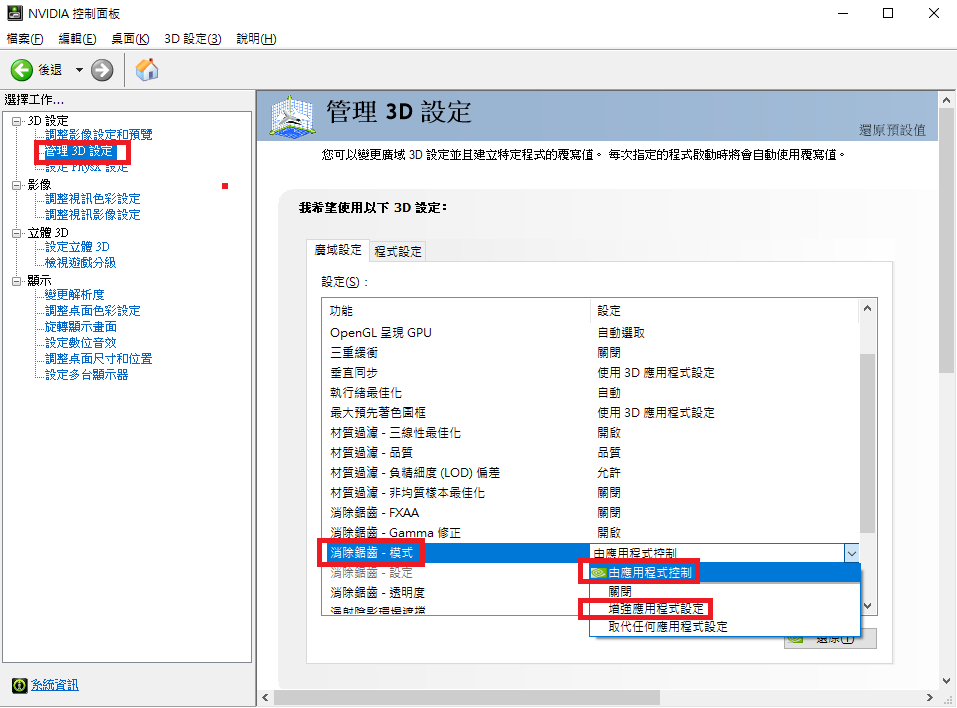Click the horizontal scrollbar left arrow
957x708 pixels.
click(x=265, y=697)
